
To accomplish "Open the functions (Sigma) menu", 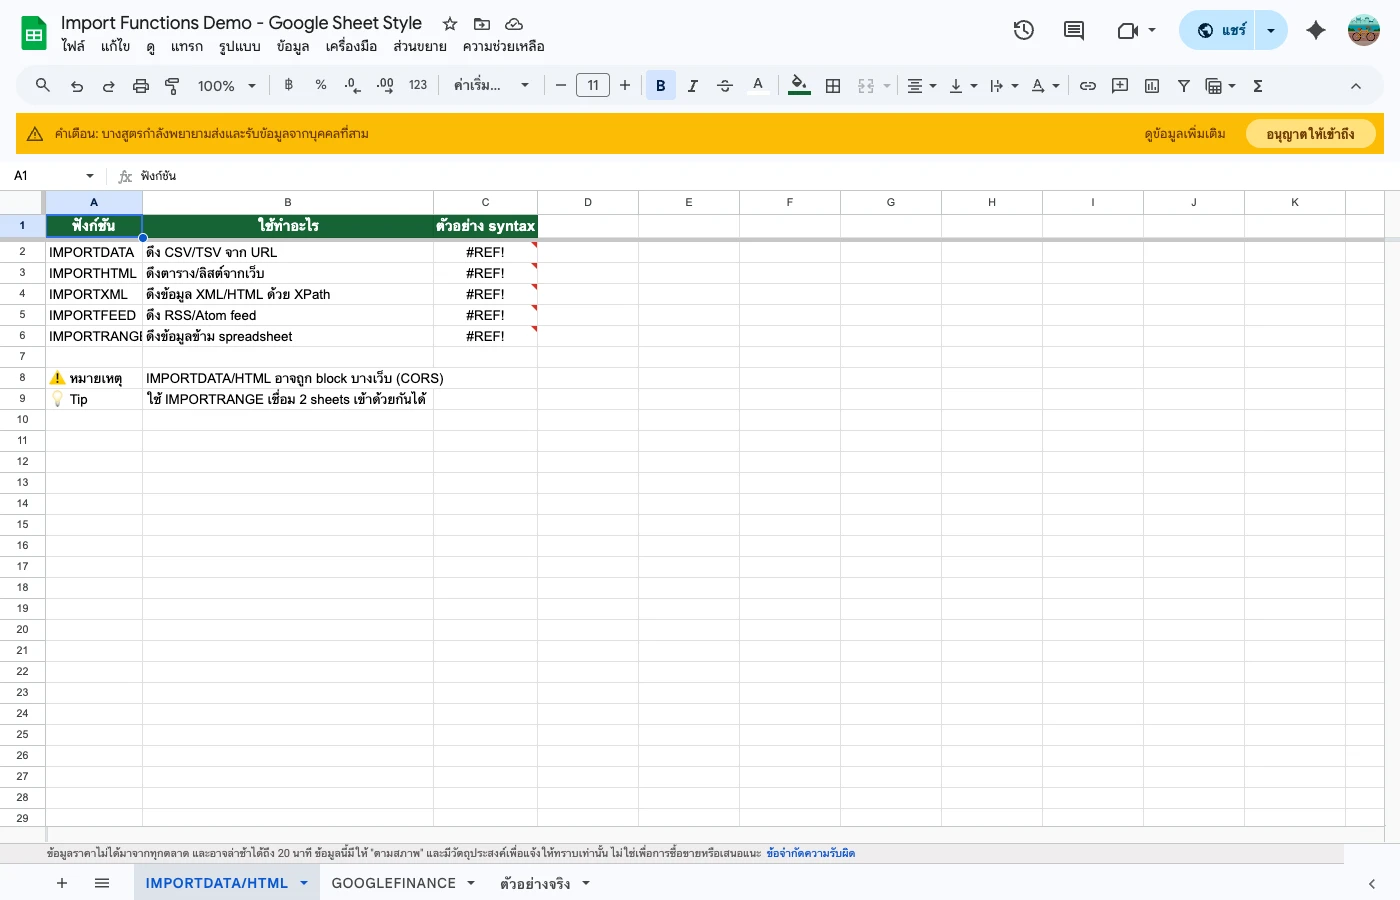I will click(x=1257, y=85).
